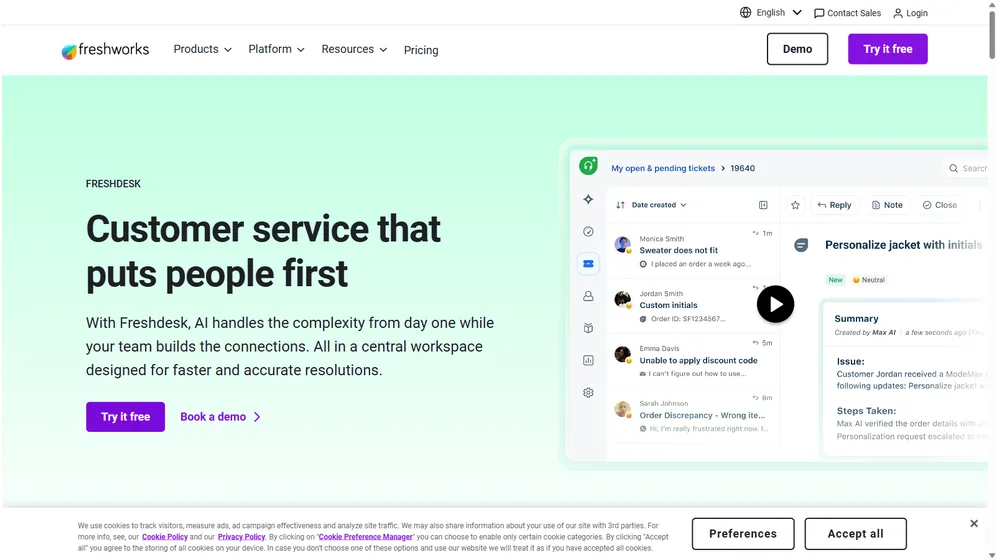Click the highlighted ticket icon in the preview sidebar
The image size is (1000, 560).
(588, 264)
